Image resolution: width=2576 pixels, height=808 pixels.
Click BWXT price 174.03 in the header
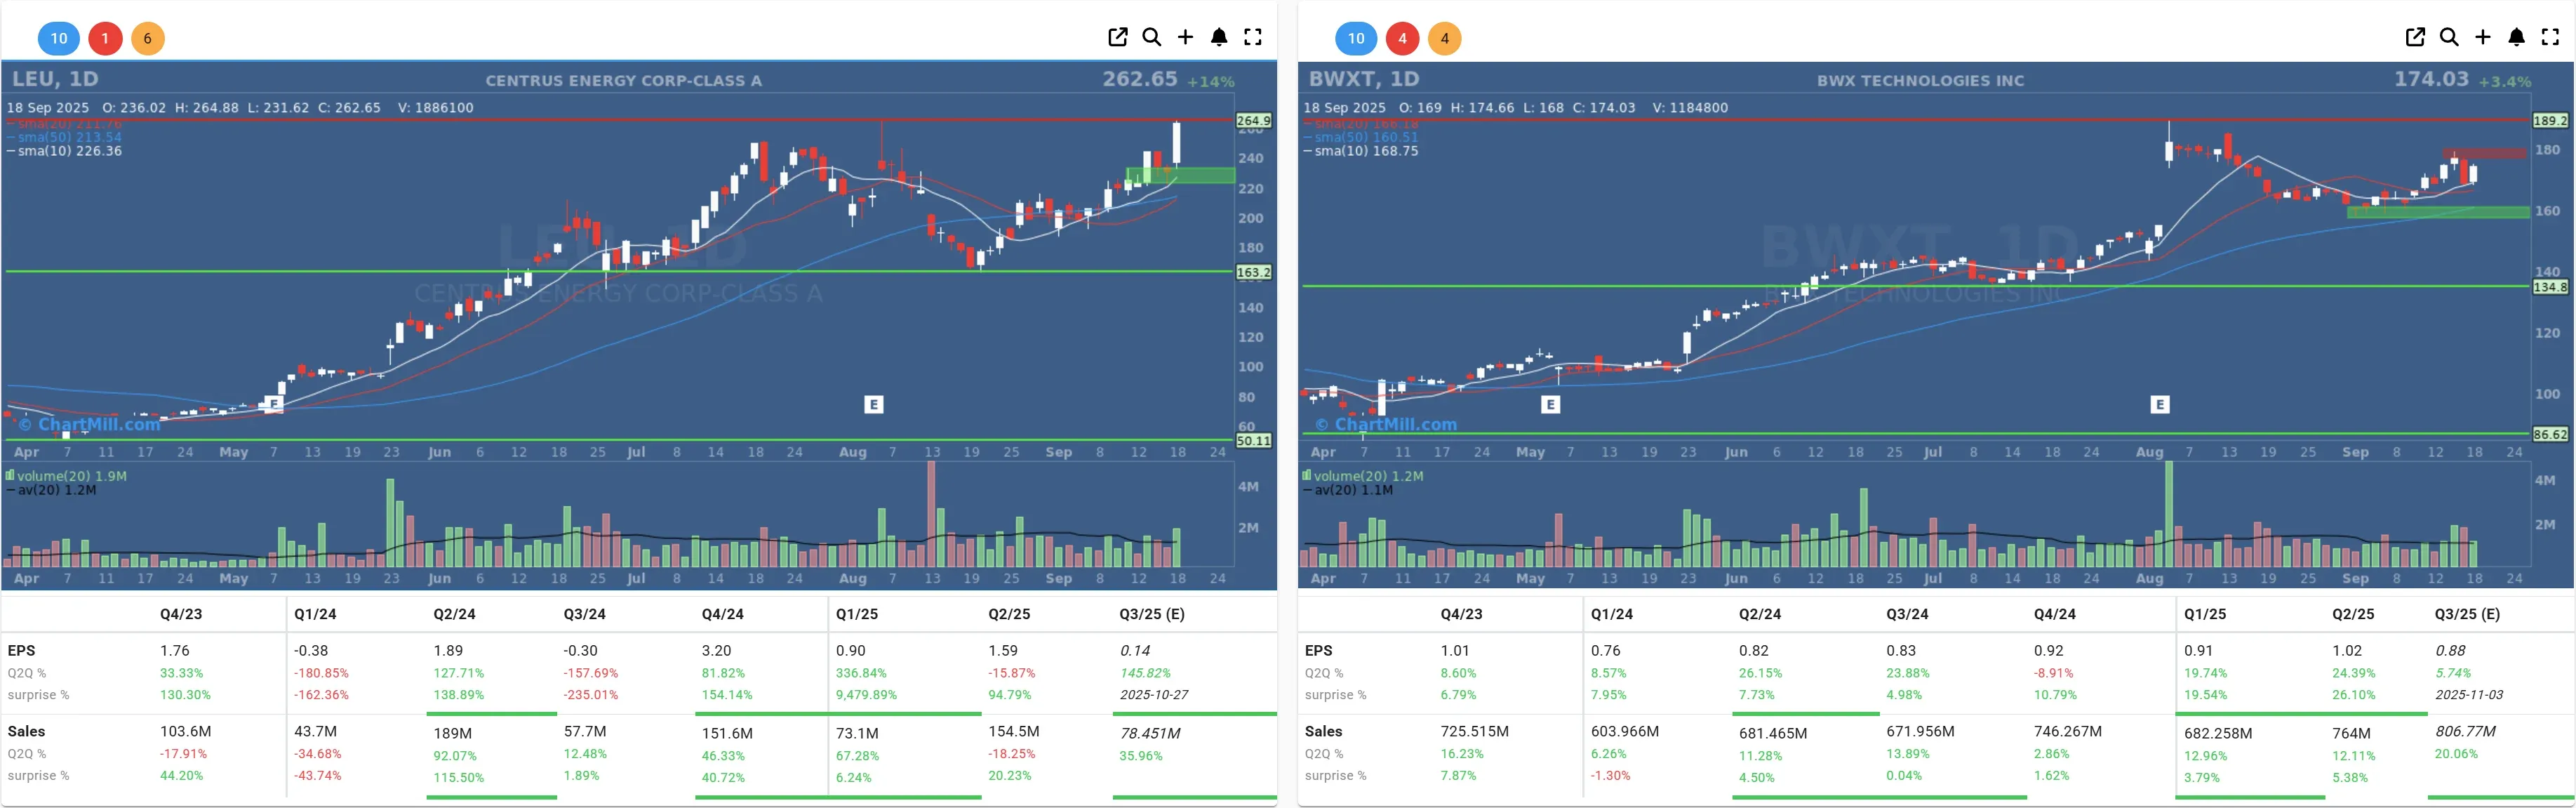click(2431, 79)
